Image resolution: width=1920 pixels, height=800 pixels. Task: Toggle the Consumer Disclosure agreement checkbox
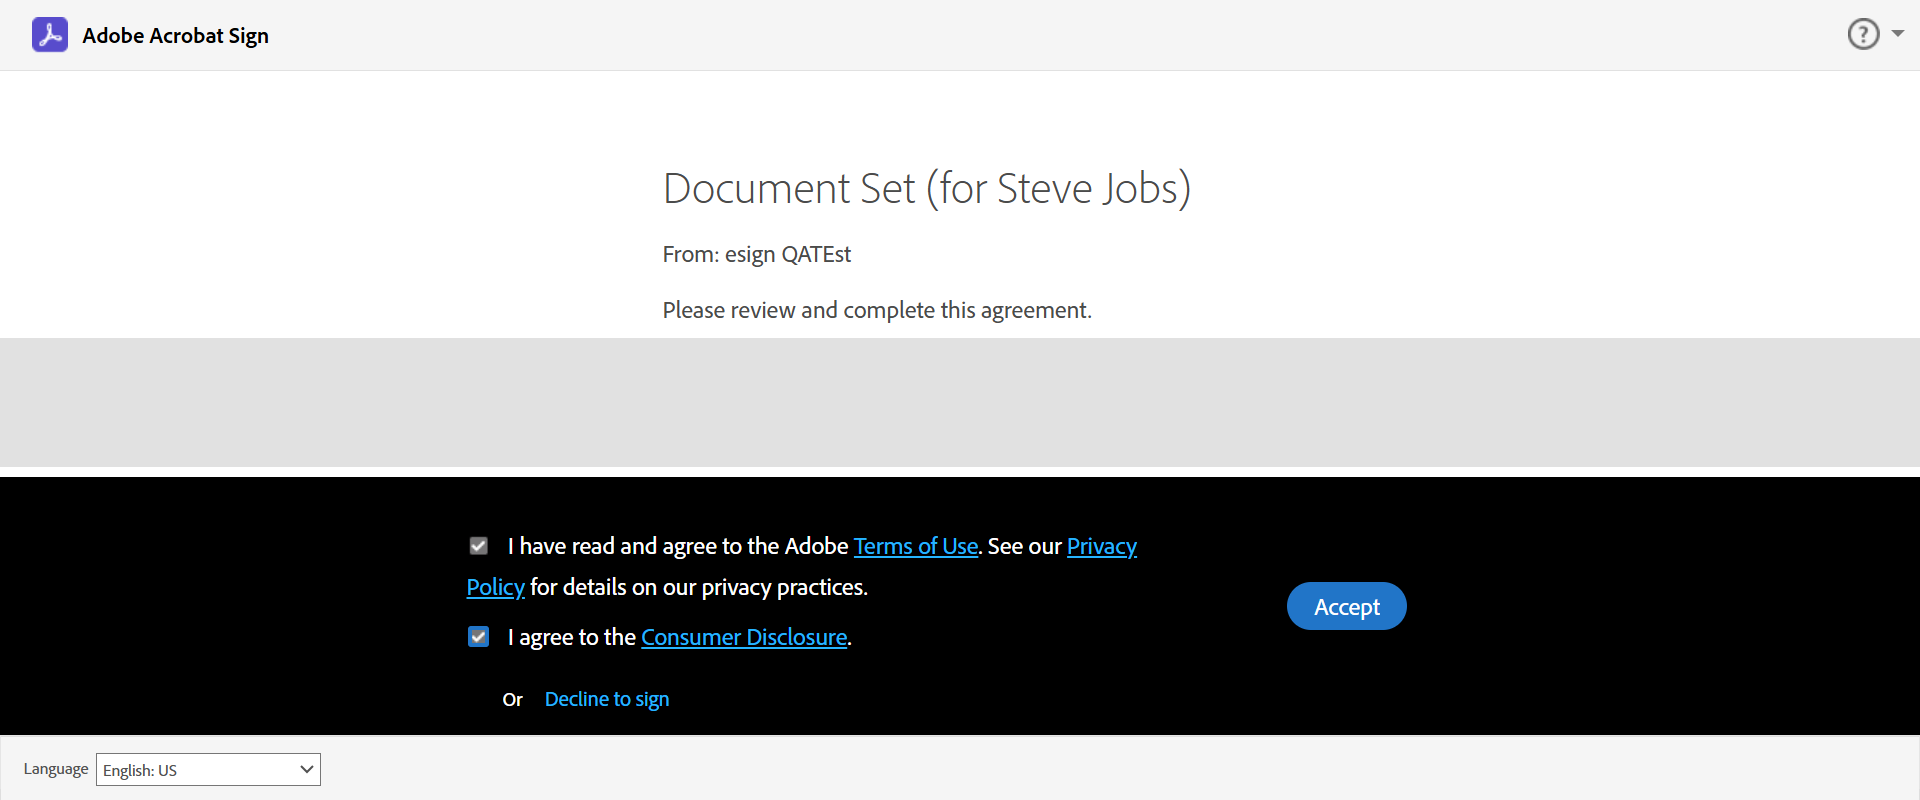coord(479,637)
